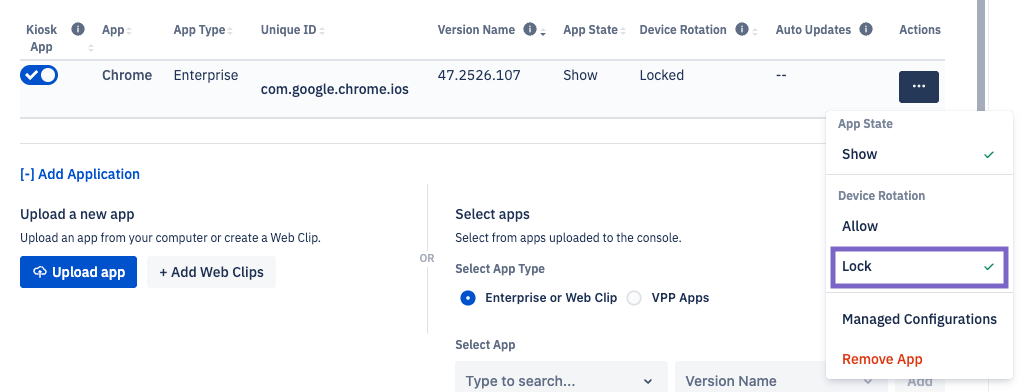The image size is (1034, 392).
Task: Click the Show cell in App State column
Action: [x=580, y=75]
